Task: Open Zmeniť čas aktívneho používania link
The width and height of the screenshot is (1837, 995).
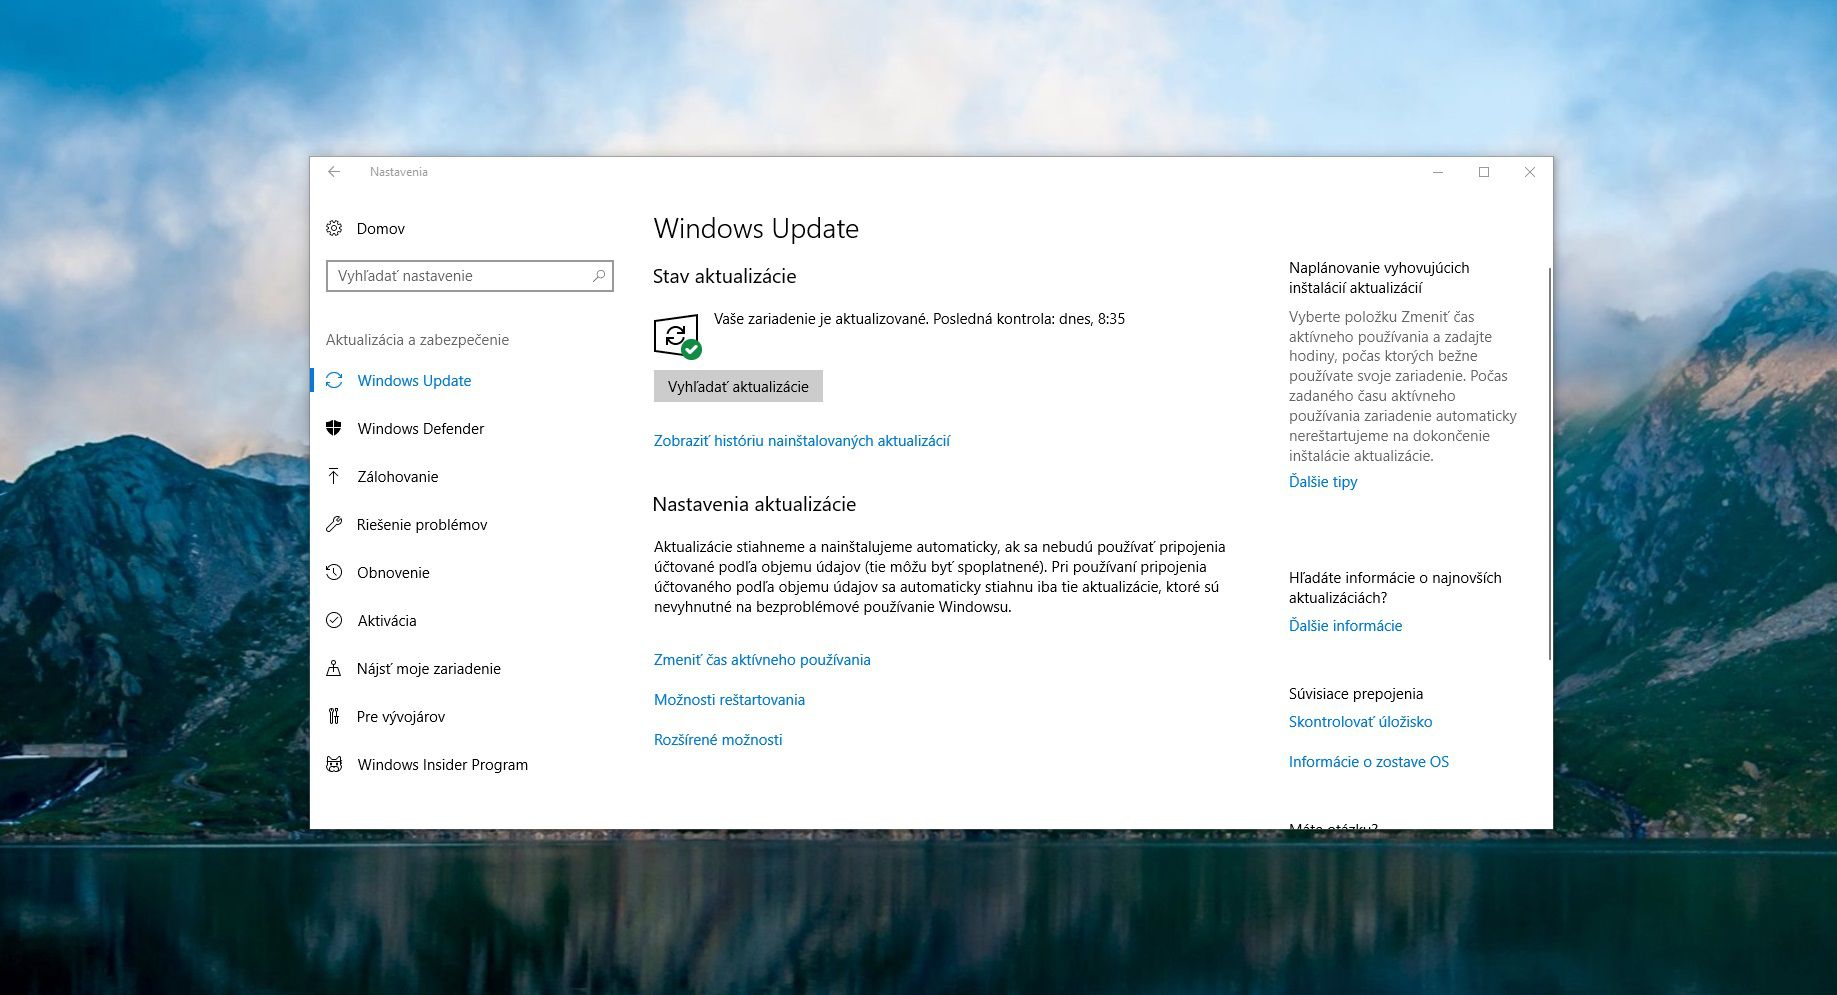Action: pyautogui.click(x=762, y=659)
